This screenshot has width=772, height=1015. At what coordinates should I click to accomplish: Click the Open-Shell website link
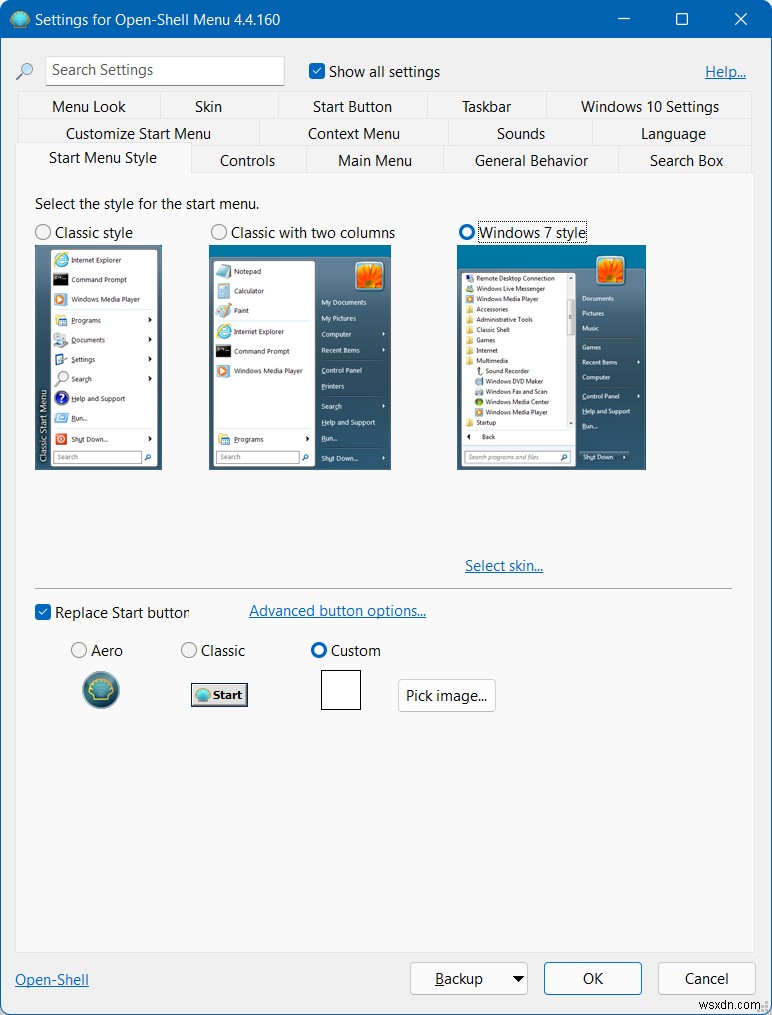(52, 979)
